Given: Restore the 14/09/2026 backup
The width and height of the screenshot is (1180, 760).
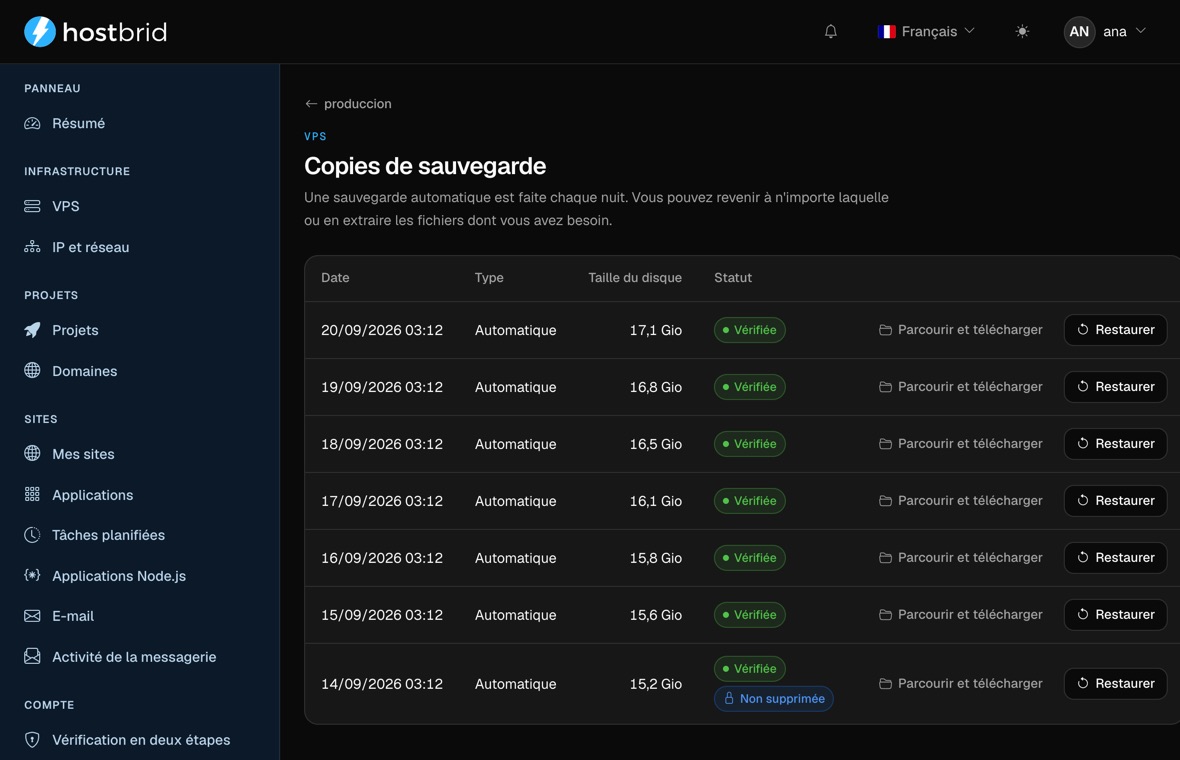Looking at the screenshot, I should (x=1115, y=683).
